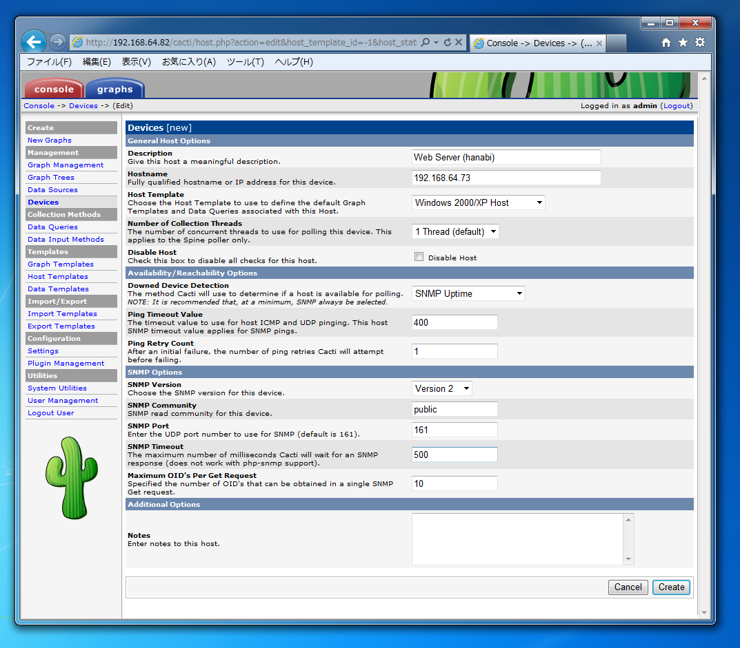This screenshot has height=648, width=740.
Task: Click Logout User in sidebar
Action: [50, 413]
